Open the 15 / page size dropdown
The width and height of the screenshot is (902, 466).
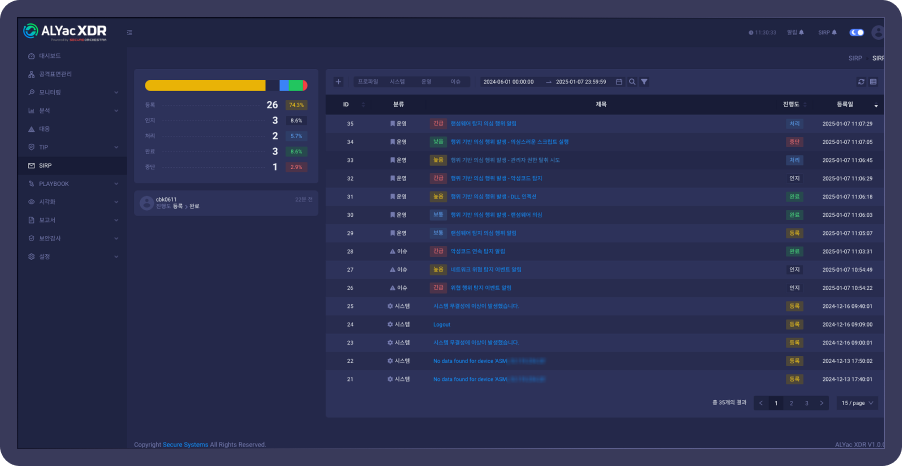pyautogui.click(x=857, y=402)
